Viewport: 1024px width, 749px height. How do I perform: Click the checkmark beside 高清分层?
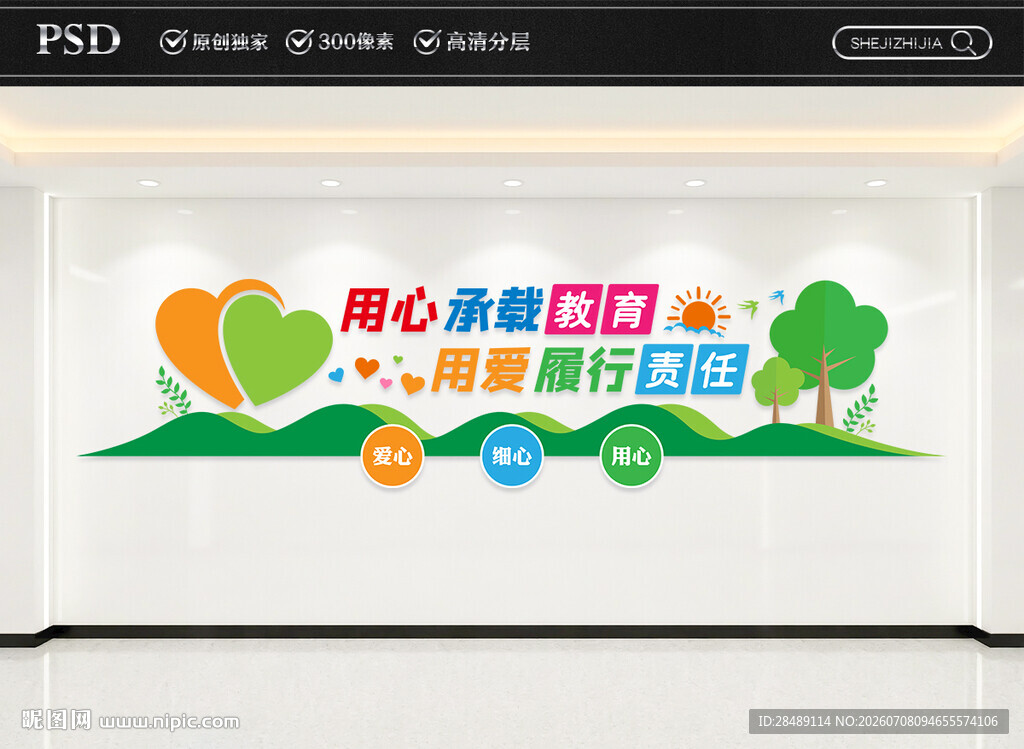pos(427,41)
